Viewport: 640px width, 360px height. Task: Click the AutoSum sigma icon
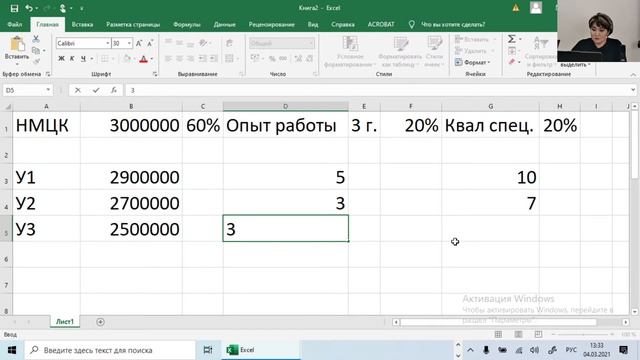pos(511,39)
